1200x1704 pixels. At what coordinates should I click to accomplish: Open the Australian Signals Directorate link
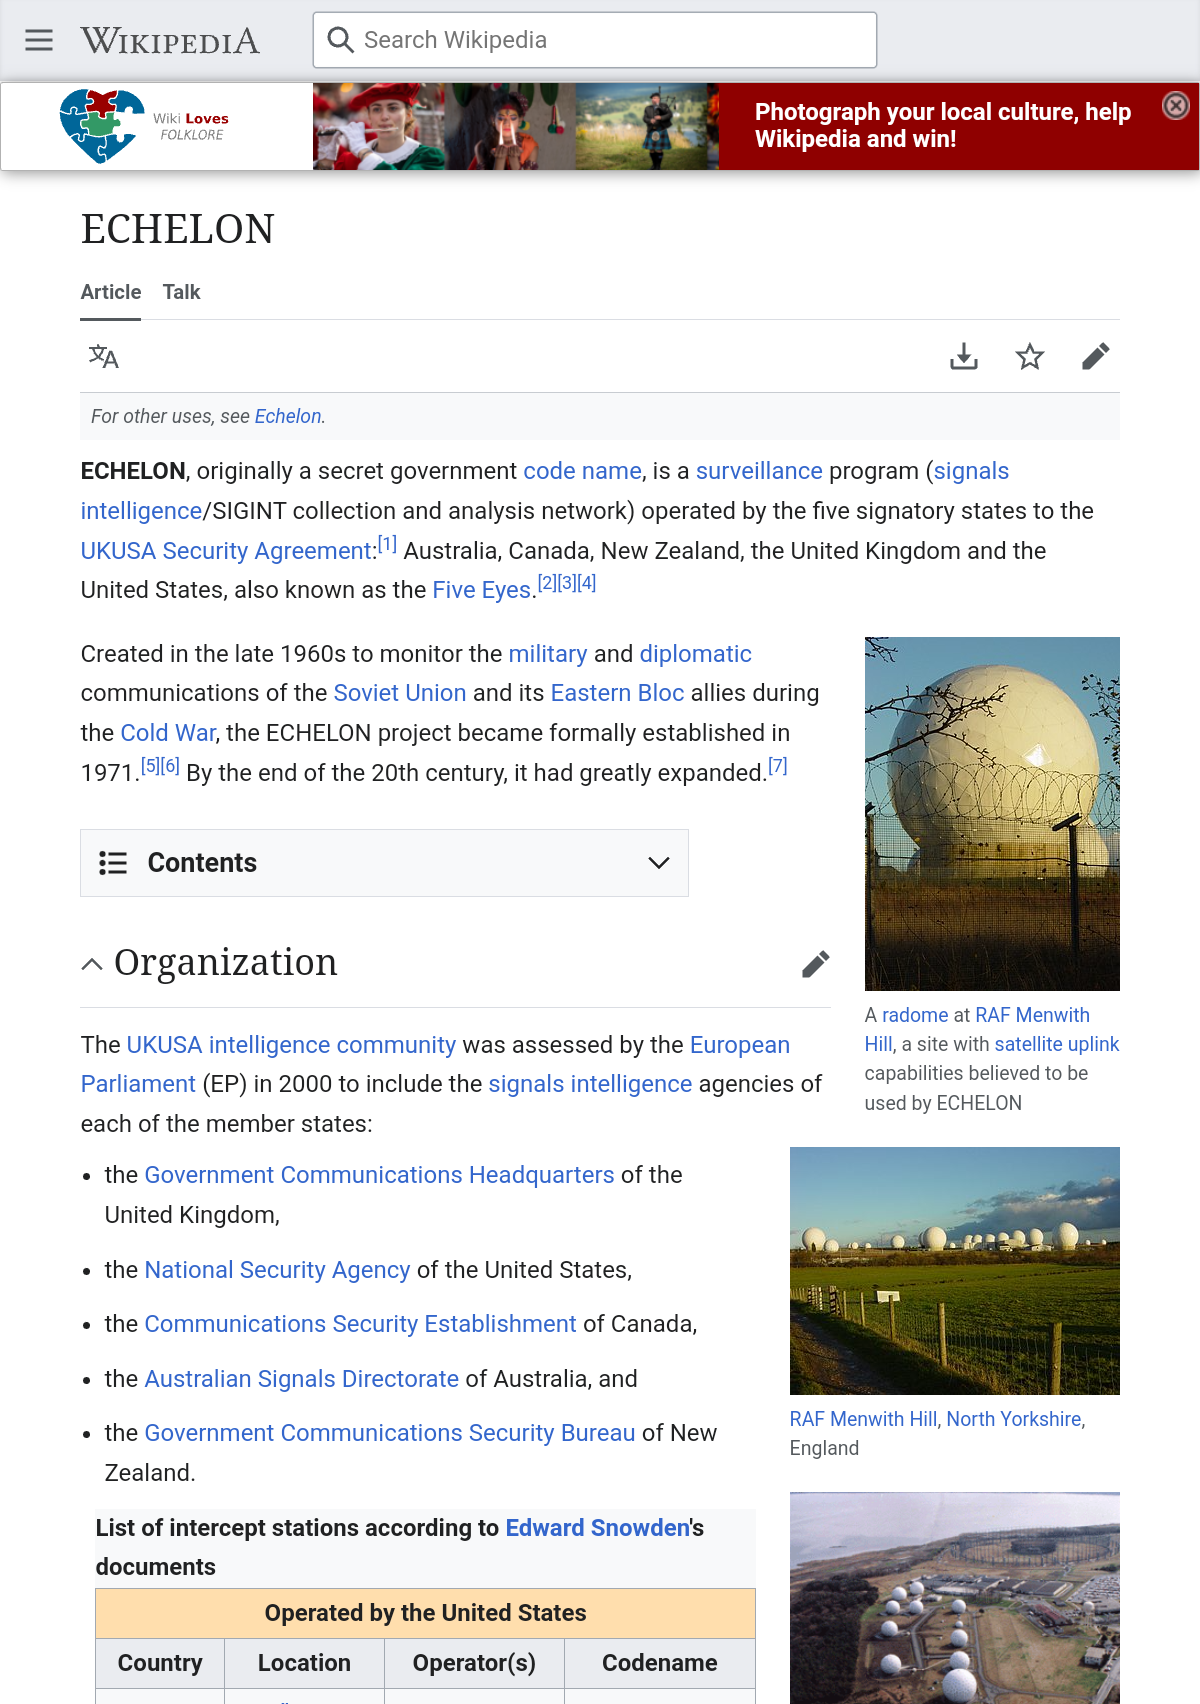(302, 1379)
